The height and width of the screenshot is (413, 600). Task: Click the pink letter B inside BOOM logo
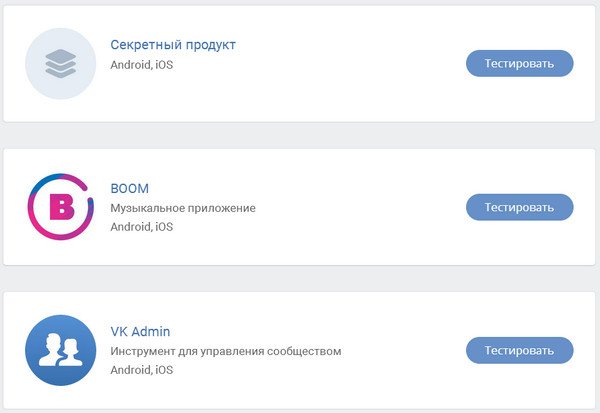[x=62, y=207]
